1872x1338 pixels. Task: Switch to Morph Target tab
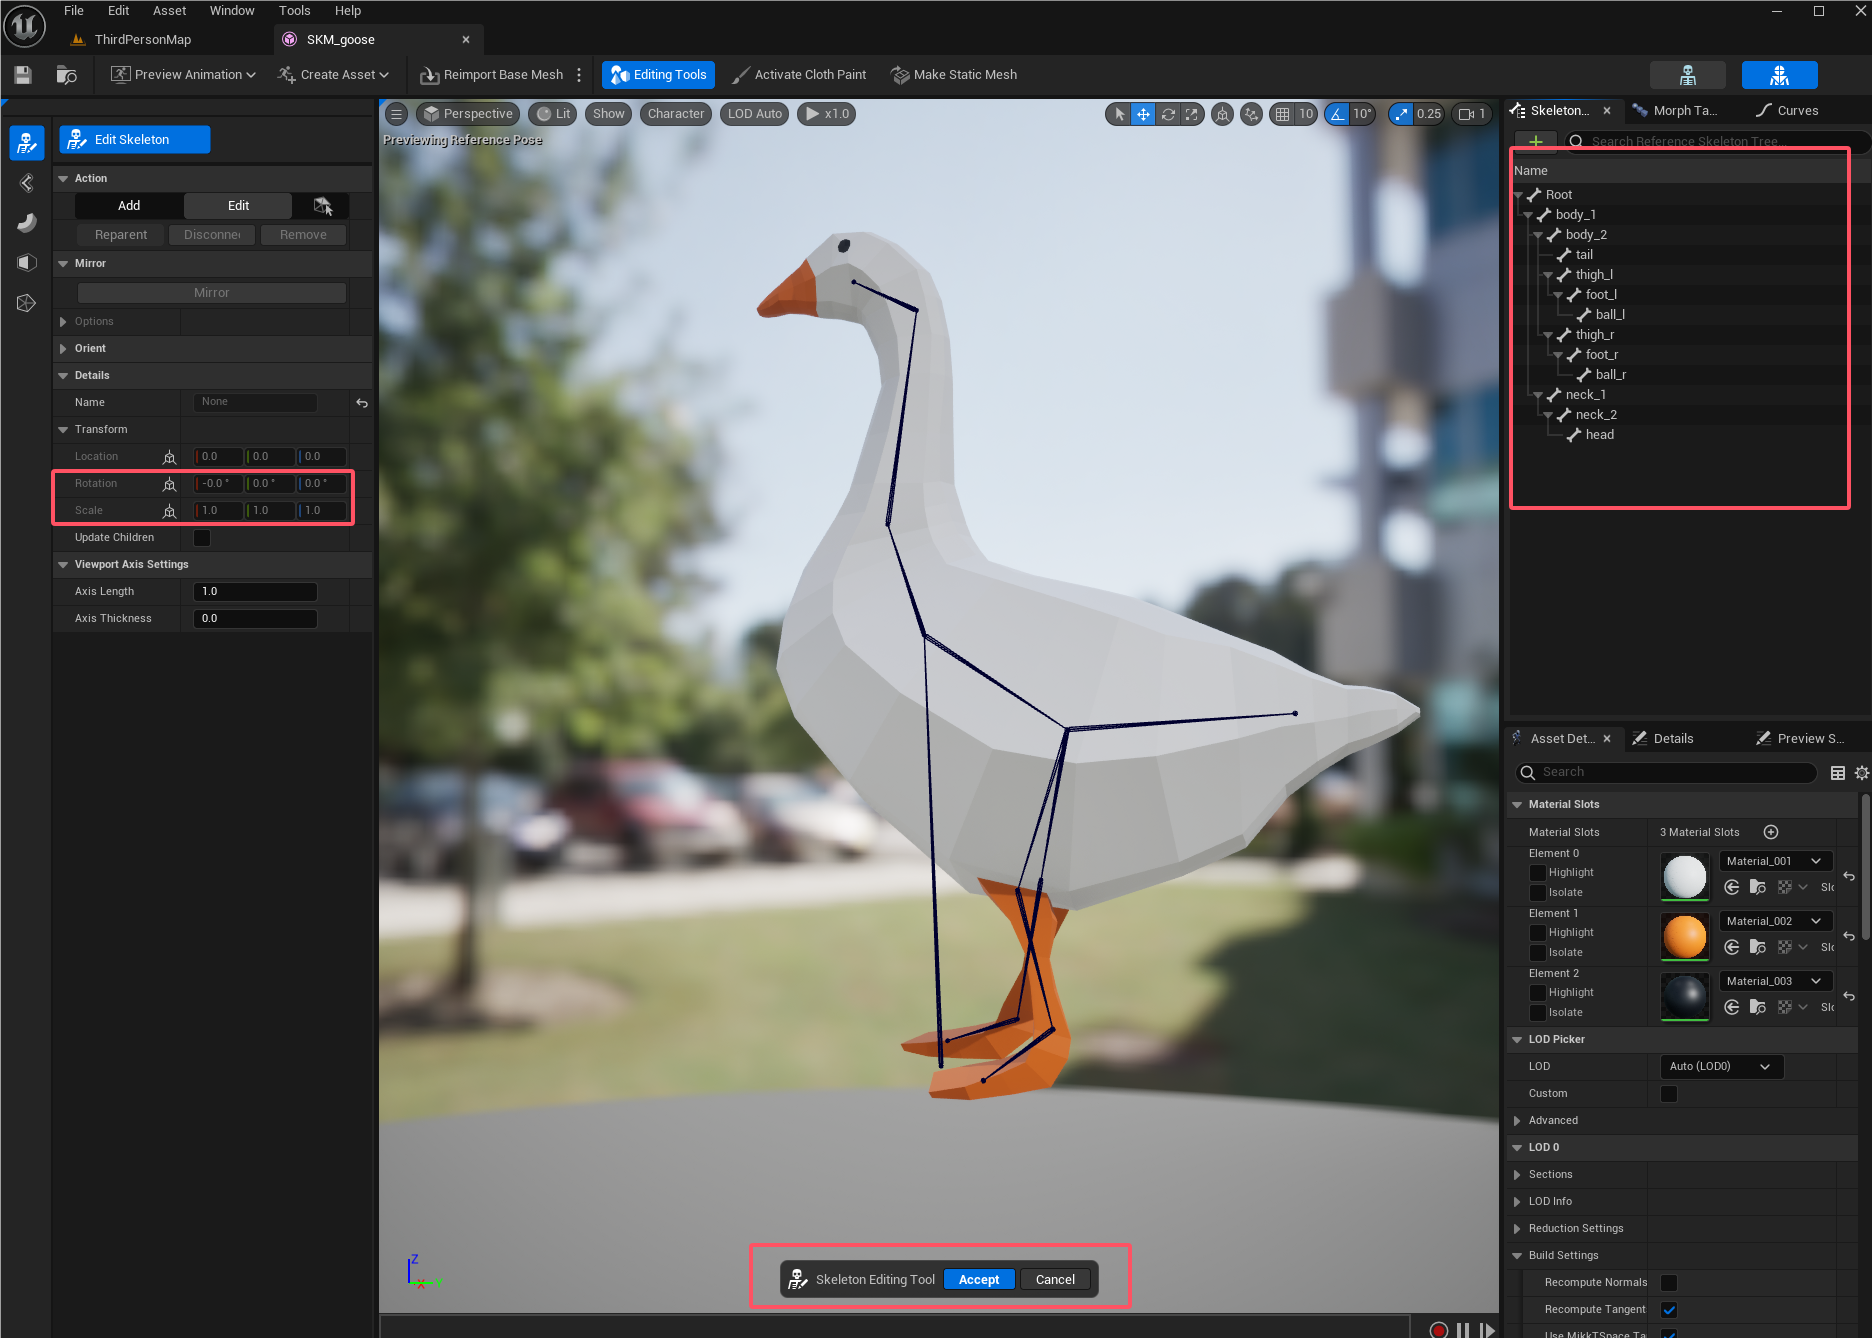tap(1676, 111)
